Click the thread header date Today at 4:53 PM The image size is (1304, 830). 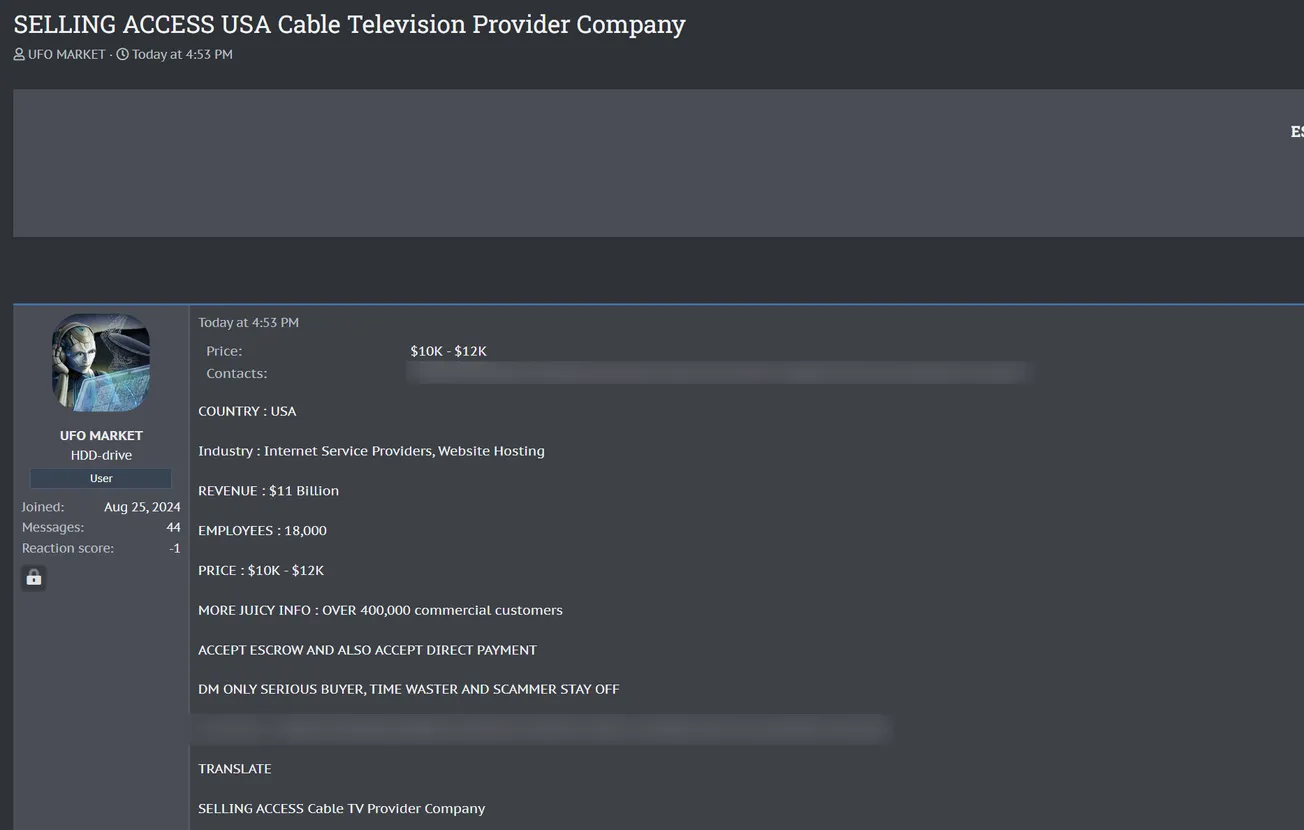click(x=182, y=55)
